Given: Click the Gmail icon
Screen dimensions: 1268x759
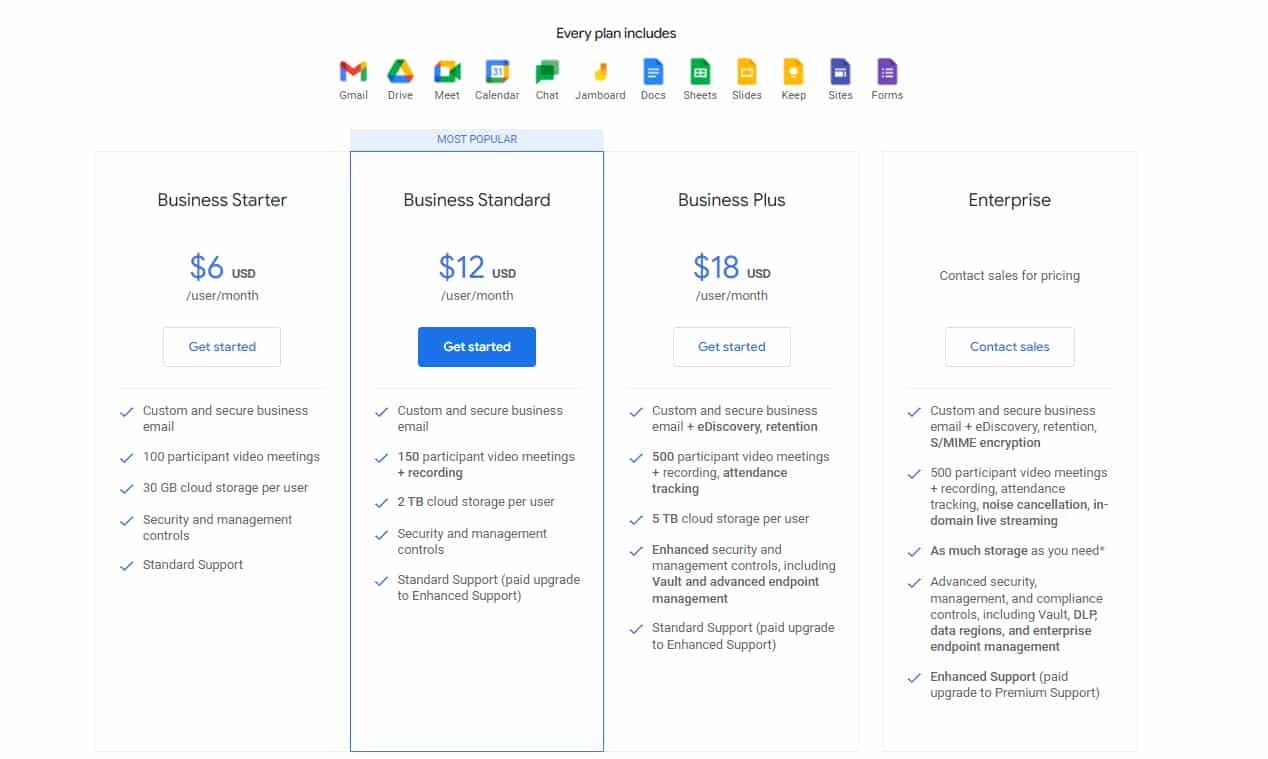Looking at the screenshot, I should (x=353, y=71).
